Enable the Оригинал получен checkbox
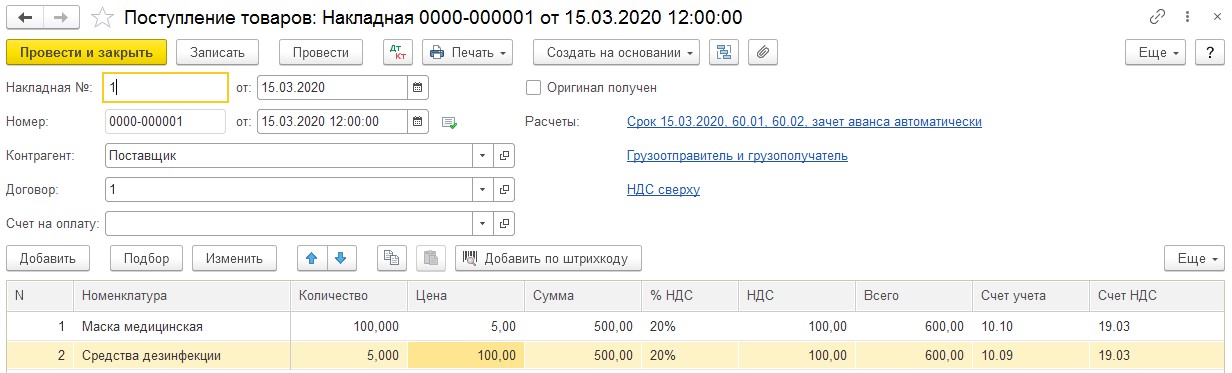 pyautogui.click(x=533, y=87)
